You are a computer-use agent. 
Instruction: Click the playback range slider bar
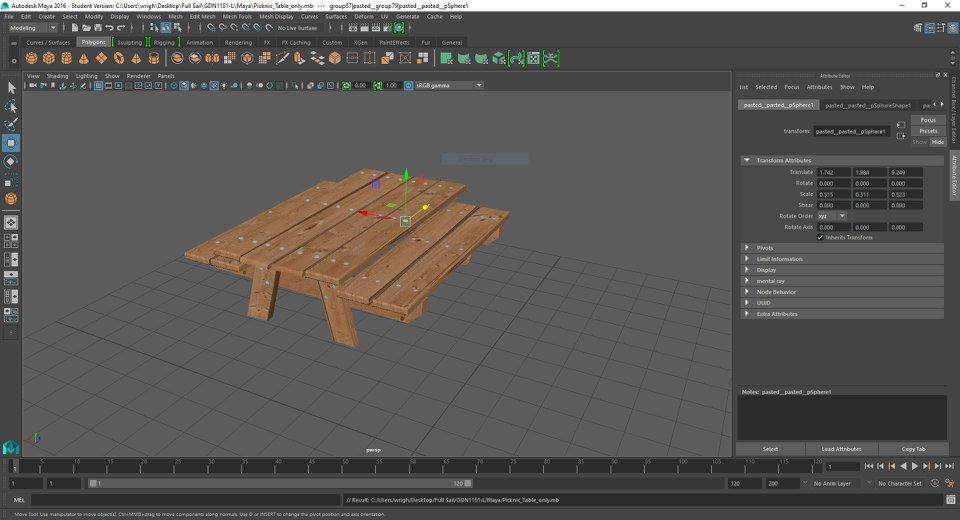point(280,483)
